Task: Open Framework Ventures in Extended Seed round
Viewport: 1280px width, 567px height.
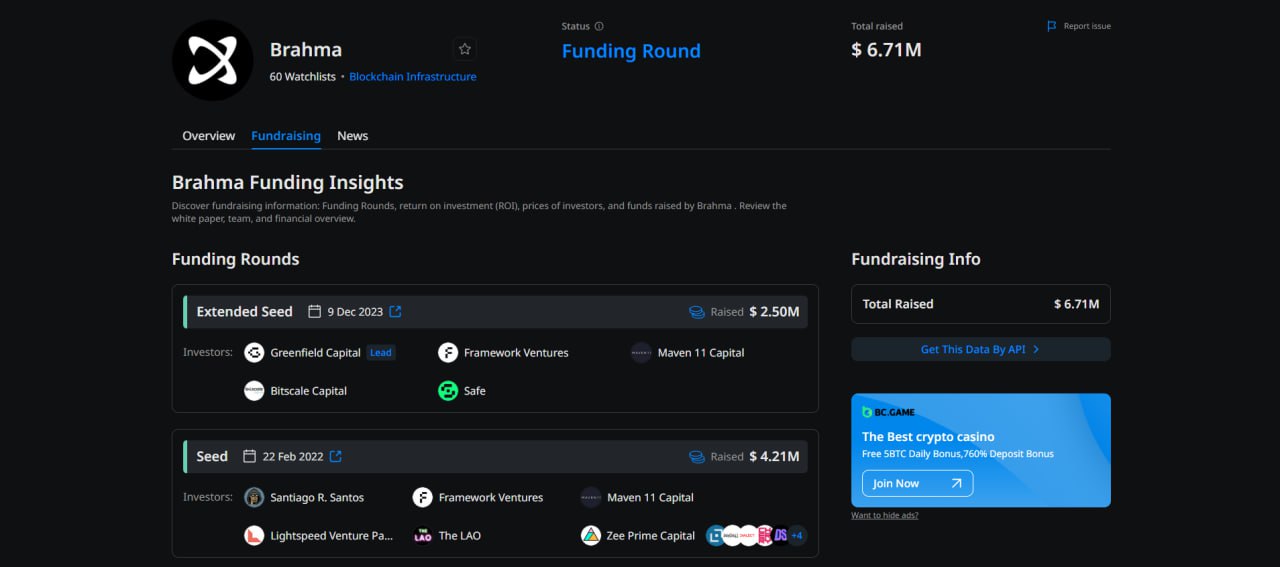Action: [x=516, y=353]
